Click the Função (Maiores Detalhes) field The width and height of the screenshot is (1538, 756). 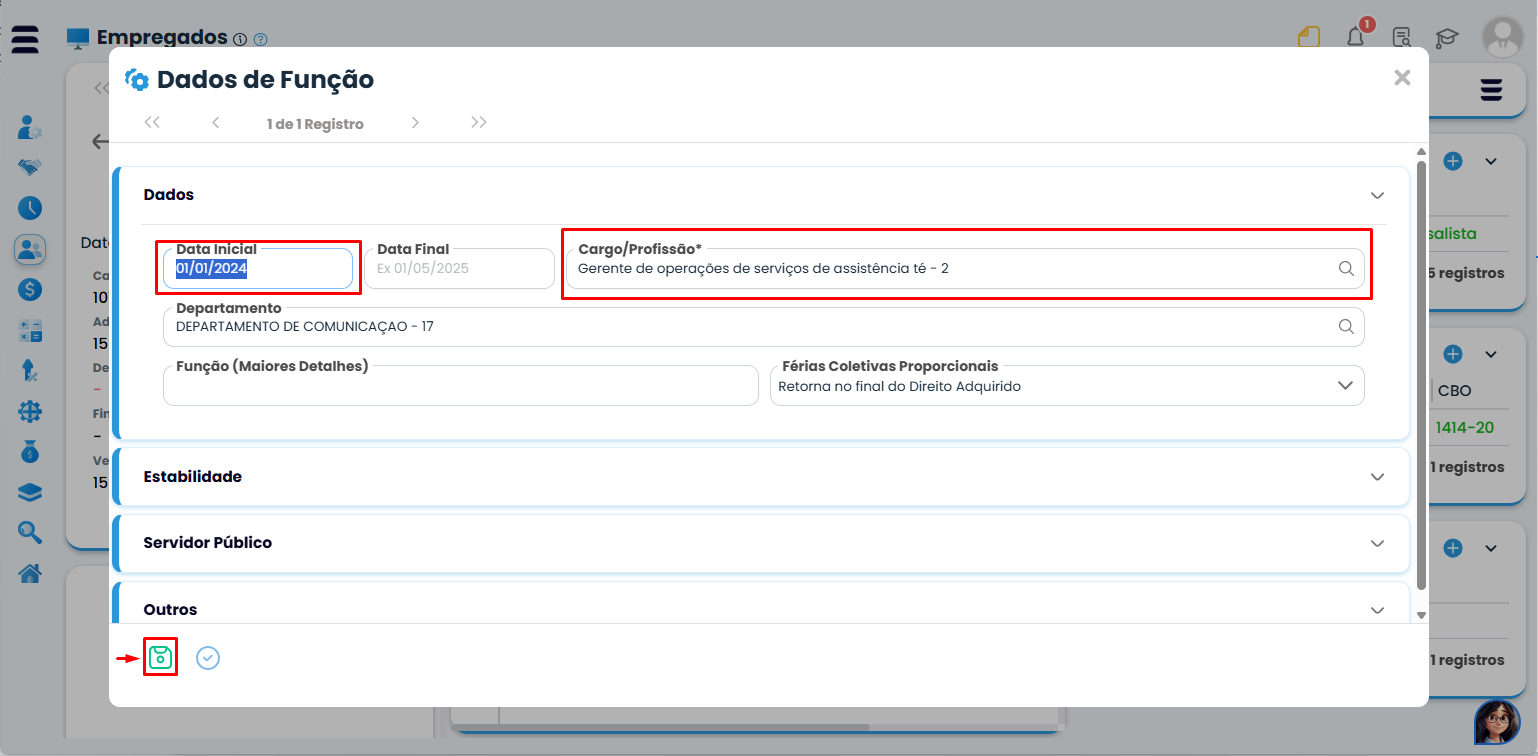coord(460,385)
